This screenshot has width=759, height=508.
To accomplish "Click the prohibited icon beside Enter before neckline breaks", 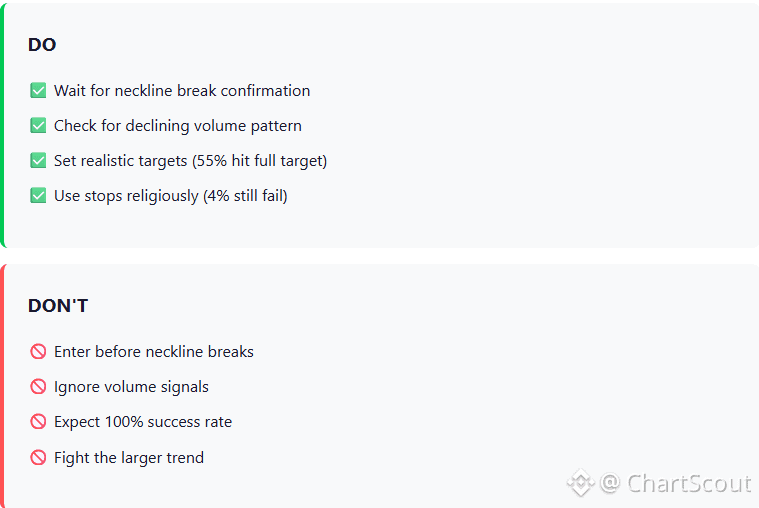I will point(38,352).
